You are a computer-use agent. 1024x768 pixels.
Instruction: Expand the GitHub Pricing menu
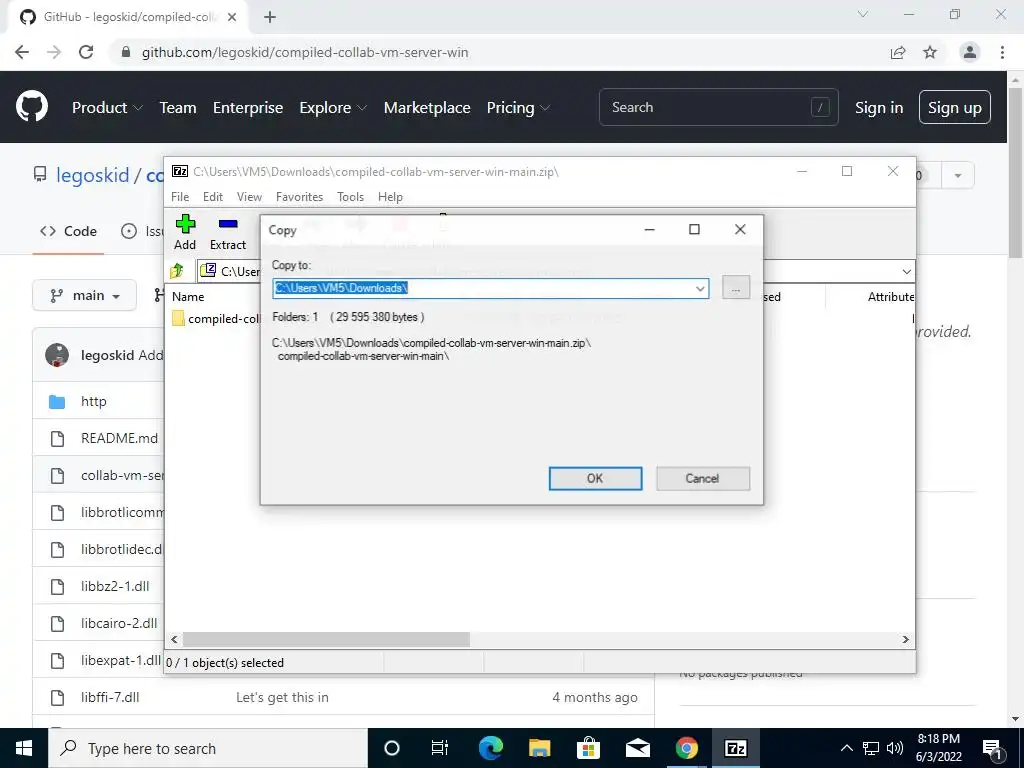[x=518, y=108]
